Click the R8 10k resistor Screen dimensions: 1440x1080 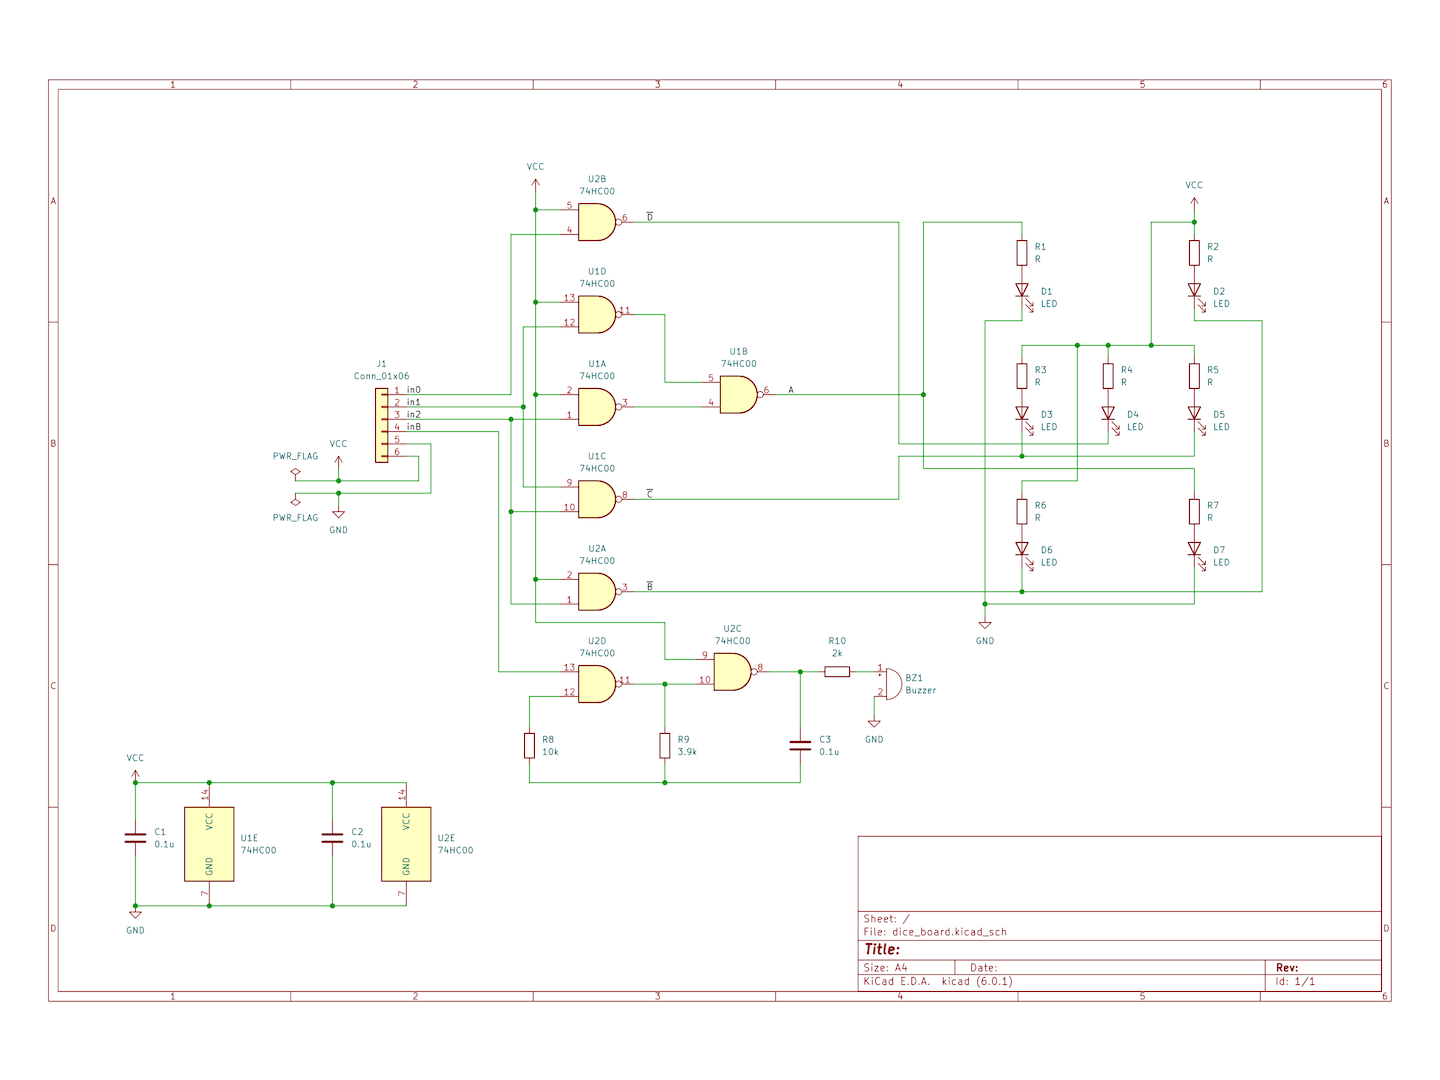pyautogui.click(x=529, y=745)
